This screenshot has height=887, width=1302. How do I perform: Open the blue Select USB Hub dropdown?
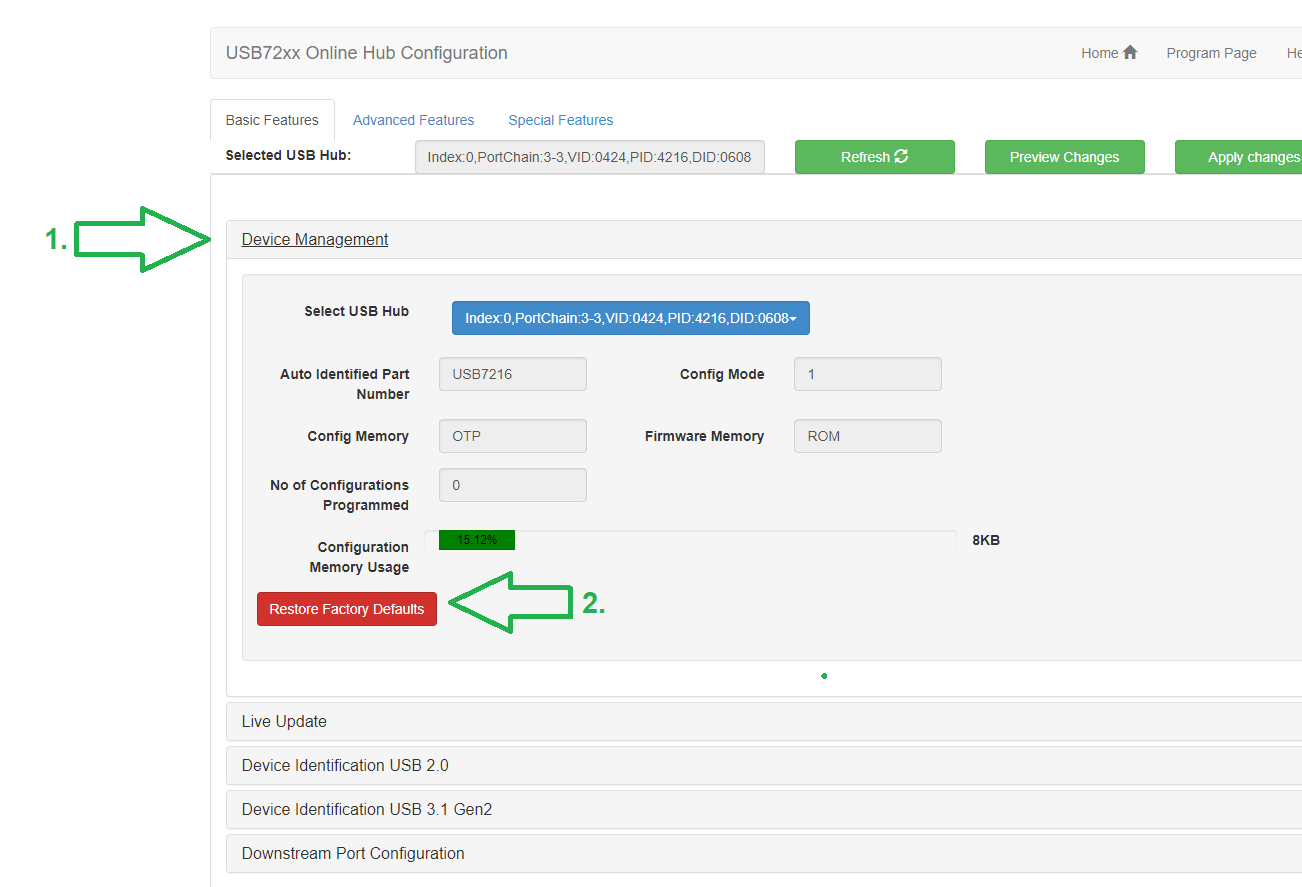point(631,318)
